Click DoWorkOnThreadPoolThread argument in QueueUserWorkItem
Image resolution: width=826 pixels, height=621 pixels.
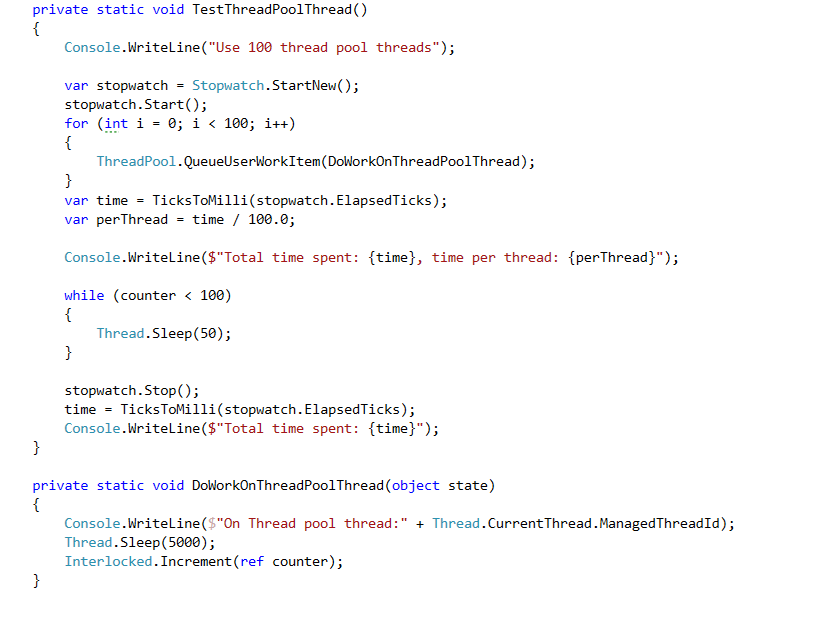(x=424, y=162)
